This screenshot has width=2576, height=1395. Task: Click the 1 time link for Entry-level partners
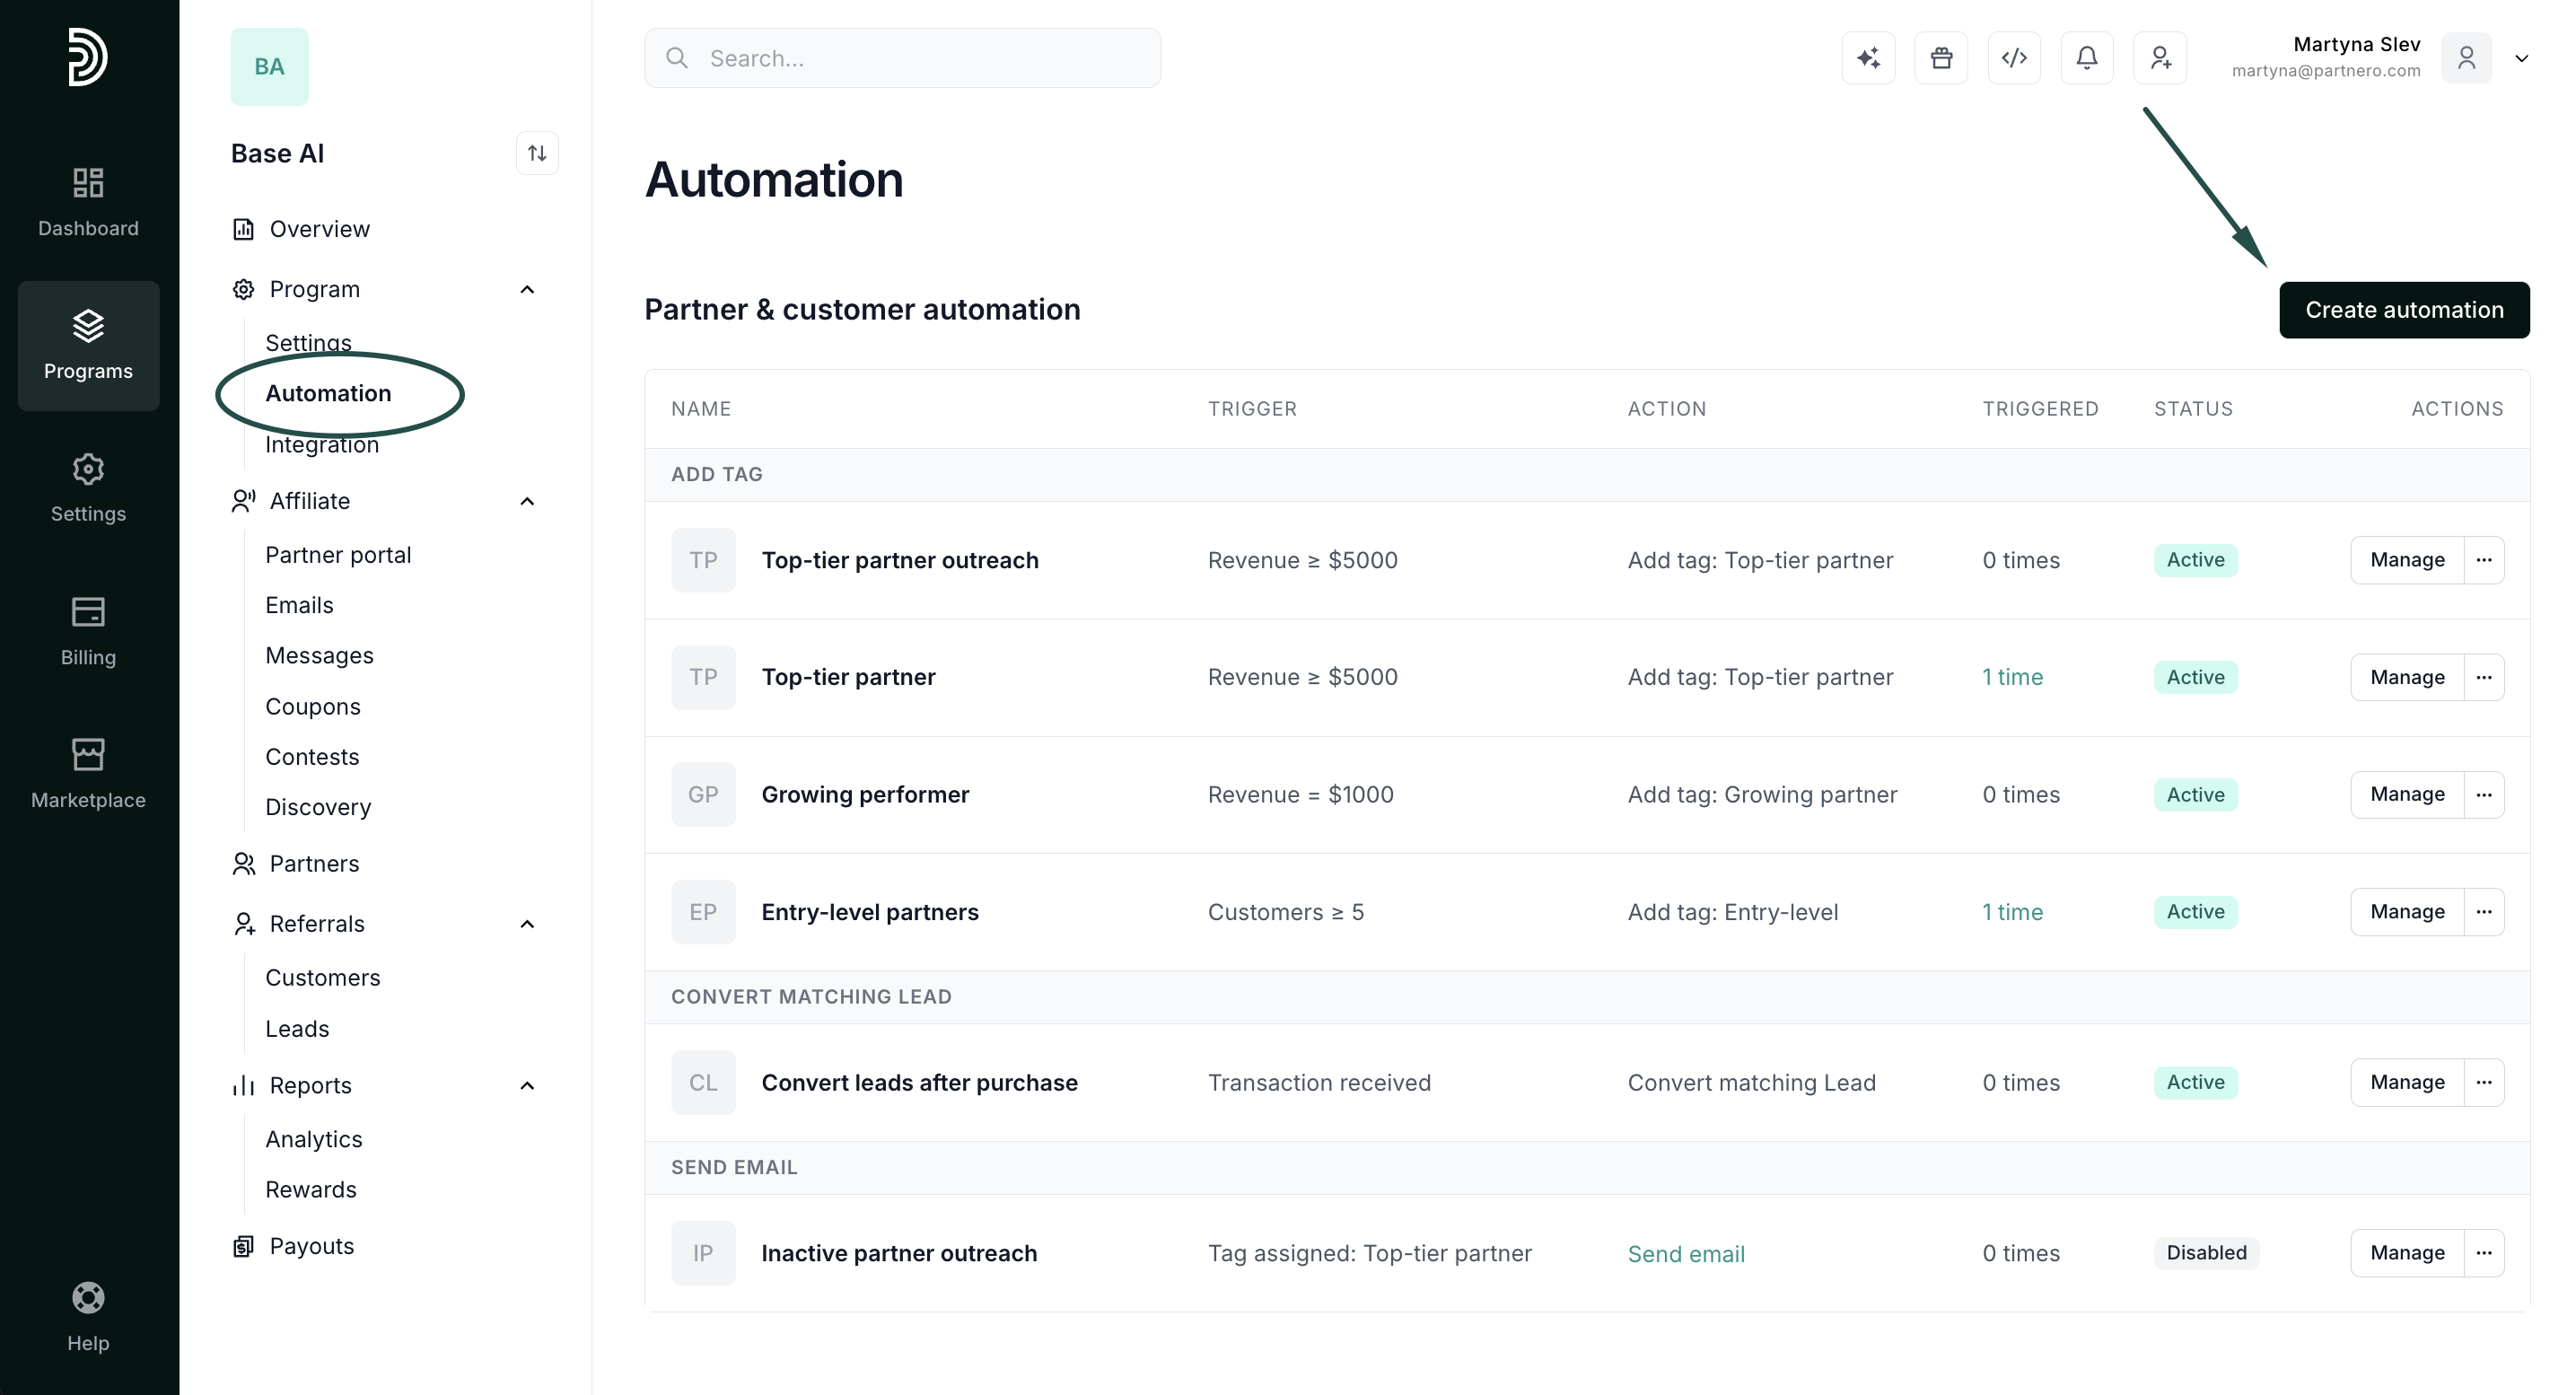click(x=2012, y=912)
